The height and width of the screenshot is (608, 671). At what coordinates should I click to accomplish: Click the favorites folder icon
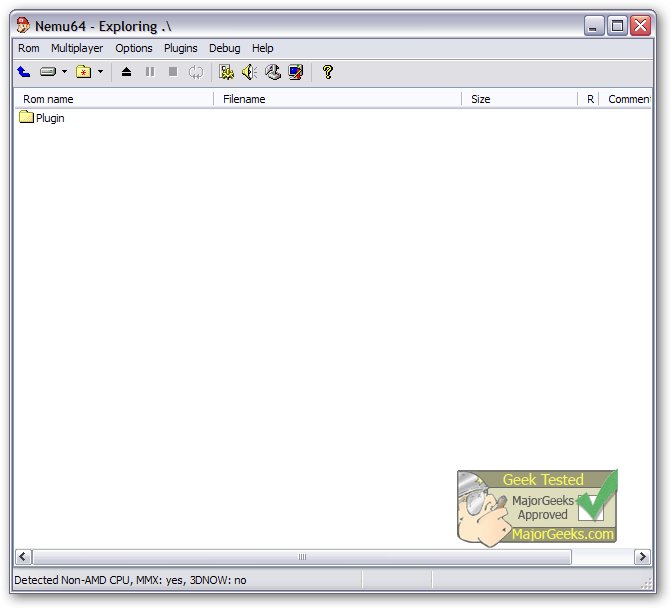pos(83,72)
